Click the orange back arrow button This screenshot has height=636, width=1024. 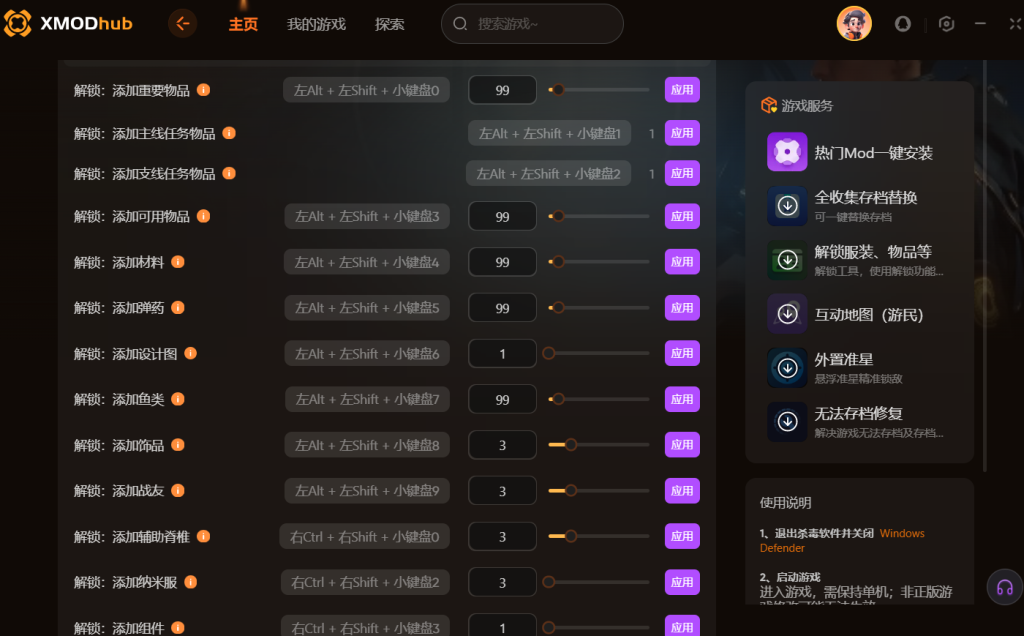pyautogui.click(x=182, y=24)
